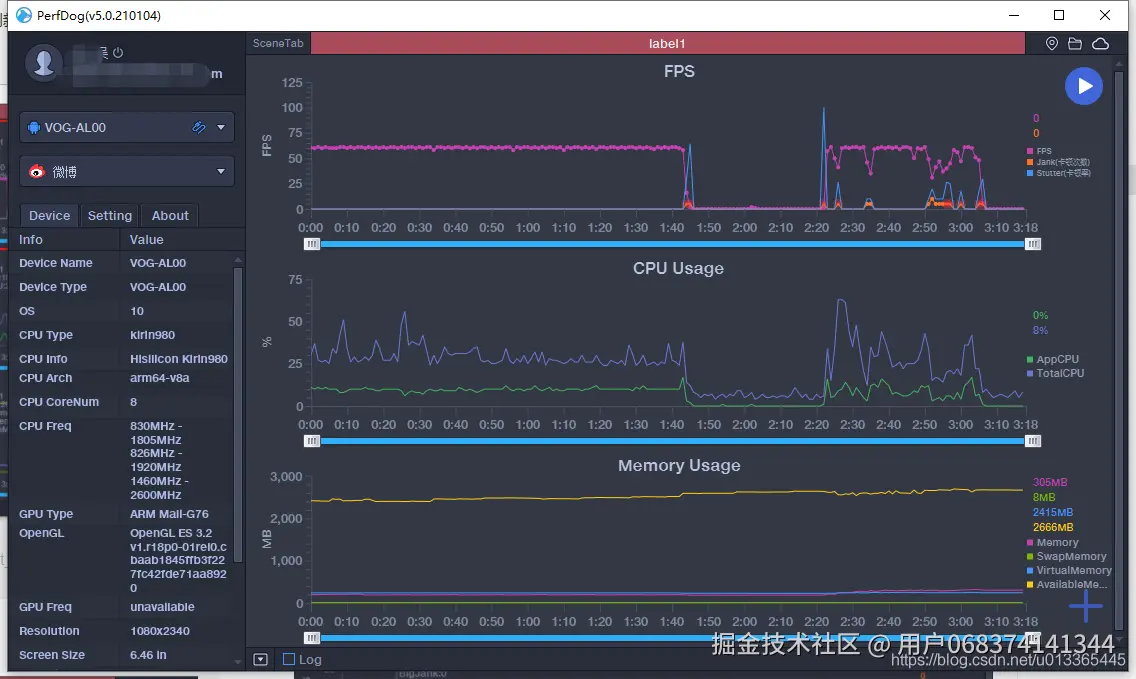Click the power logout icon beside username
This screenshot has height=679, width=1136.
pyautogui.click(x=118, y=52)
